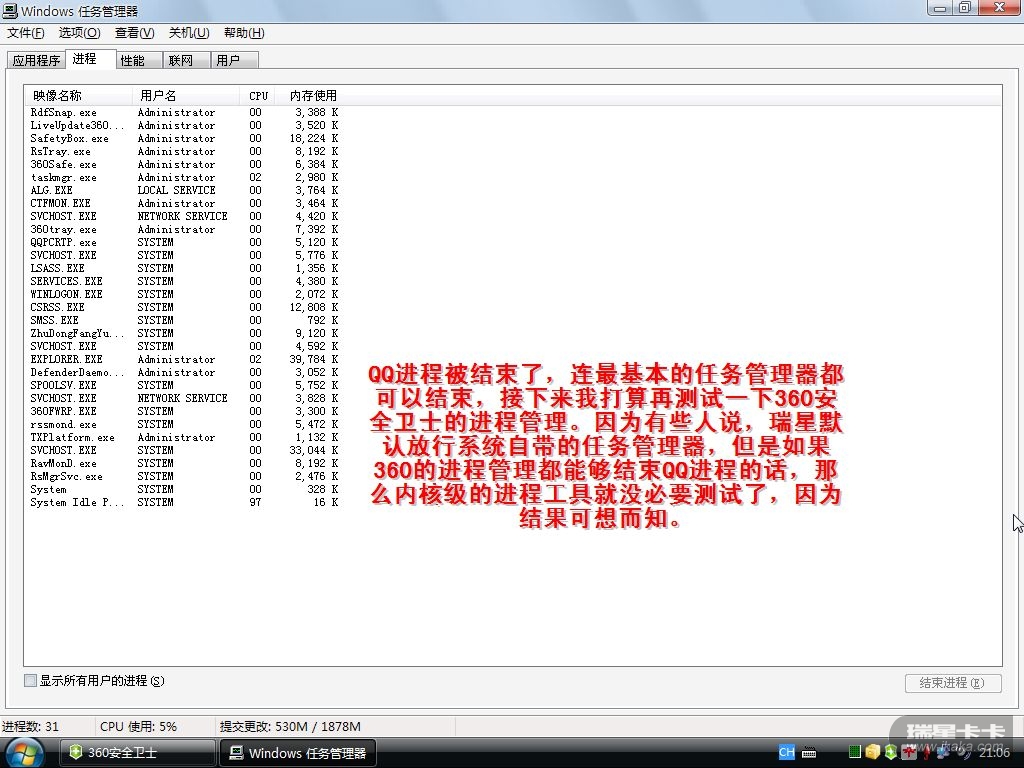Click the 进程数: 31 status bar entry
This screenshot has width=1024, height=768.
click(x=31, y=726)
